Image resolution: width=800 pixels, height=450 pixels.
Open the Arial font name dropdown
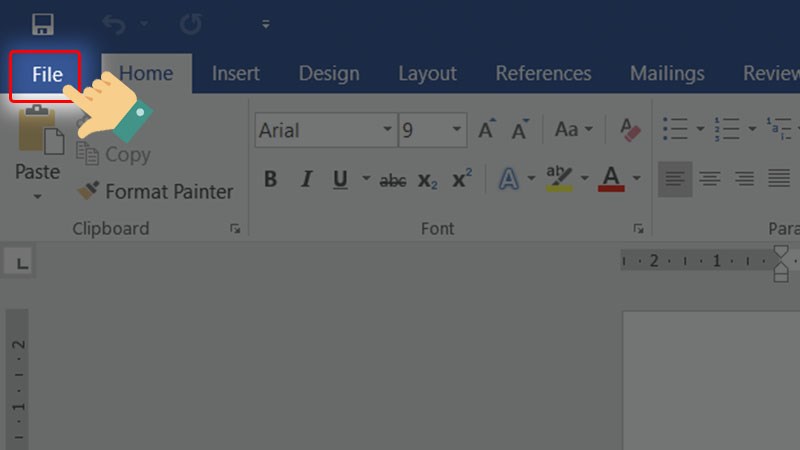[387, 129]
